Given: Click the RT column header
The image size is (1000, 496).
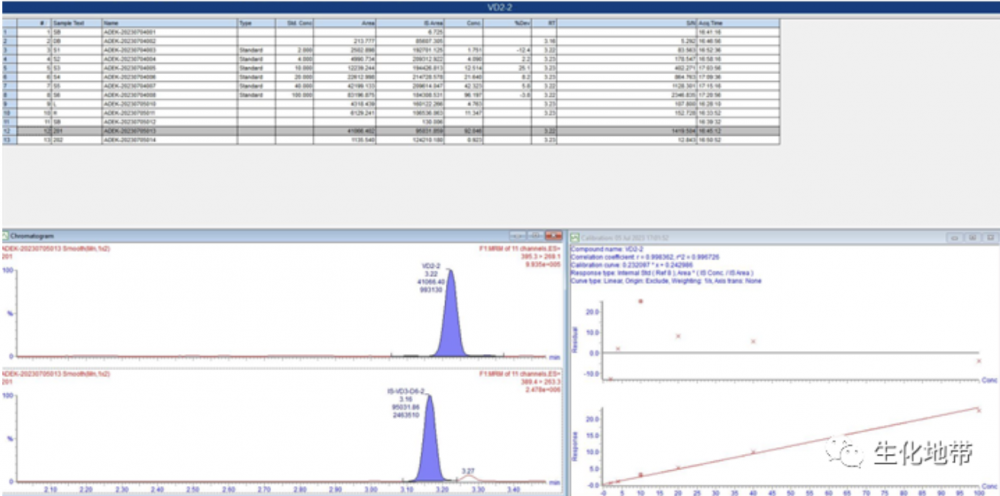Looking at the screenshot, I should tap(544, 22).
